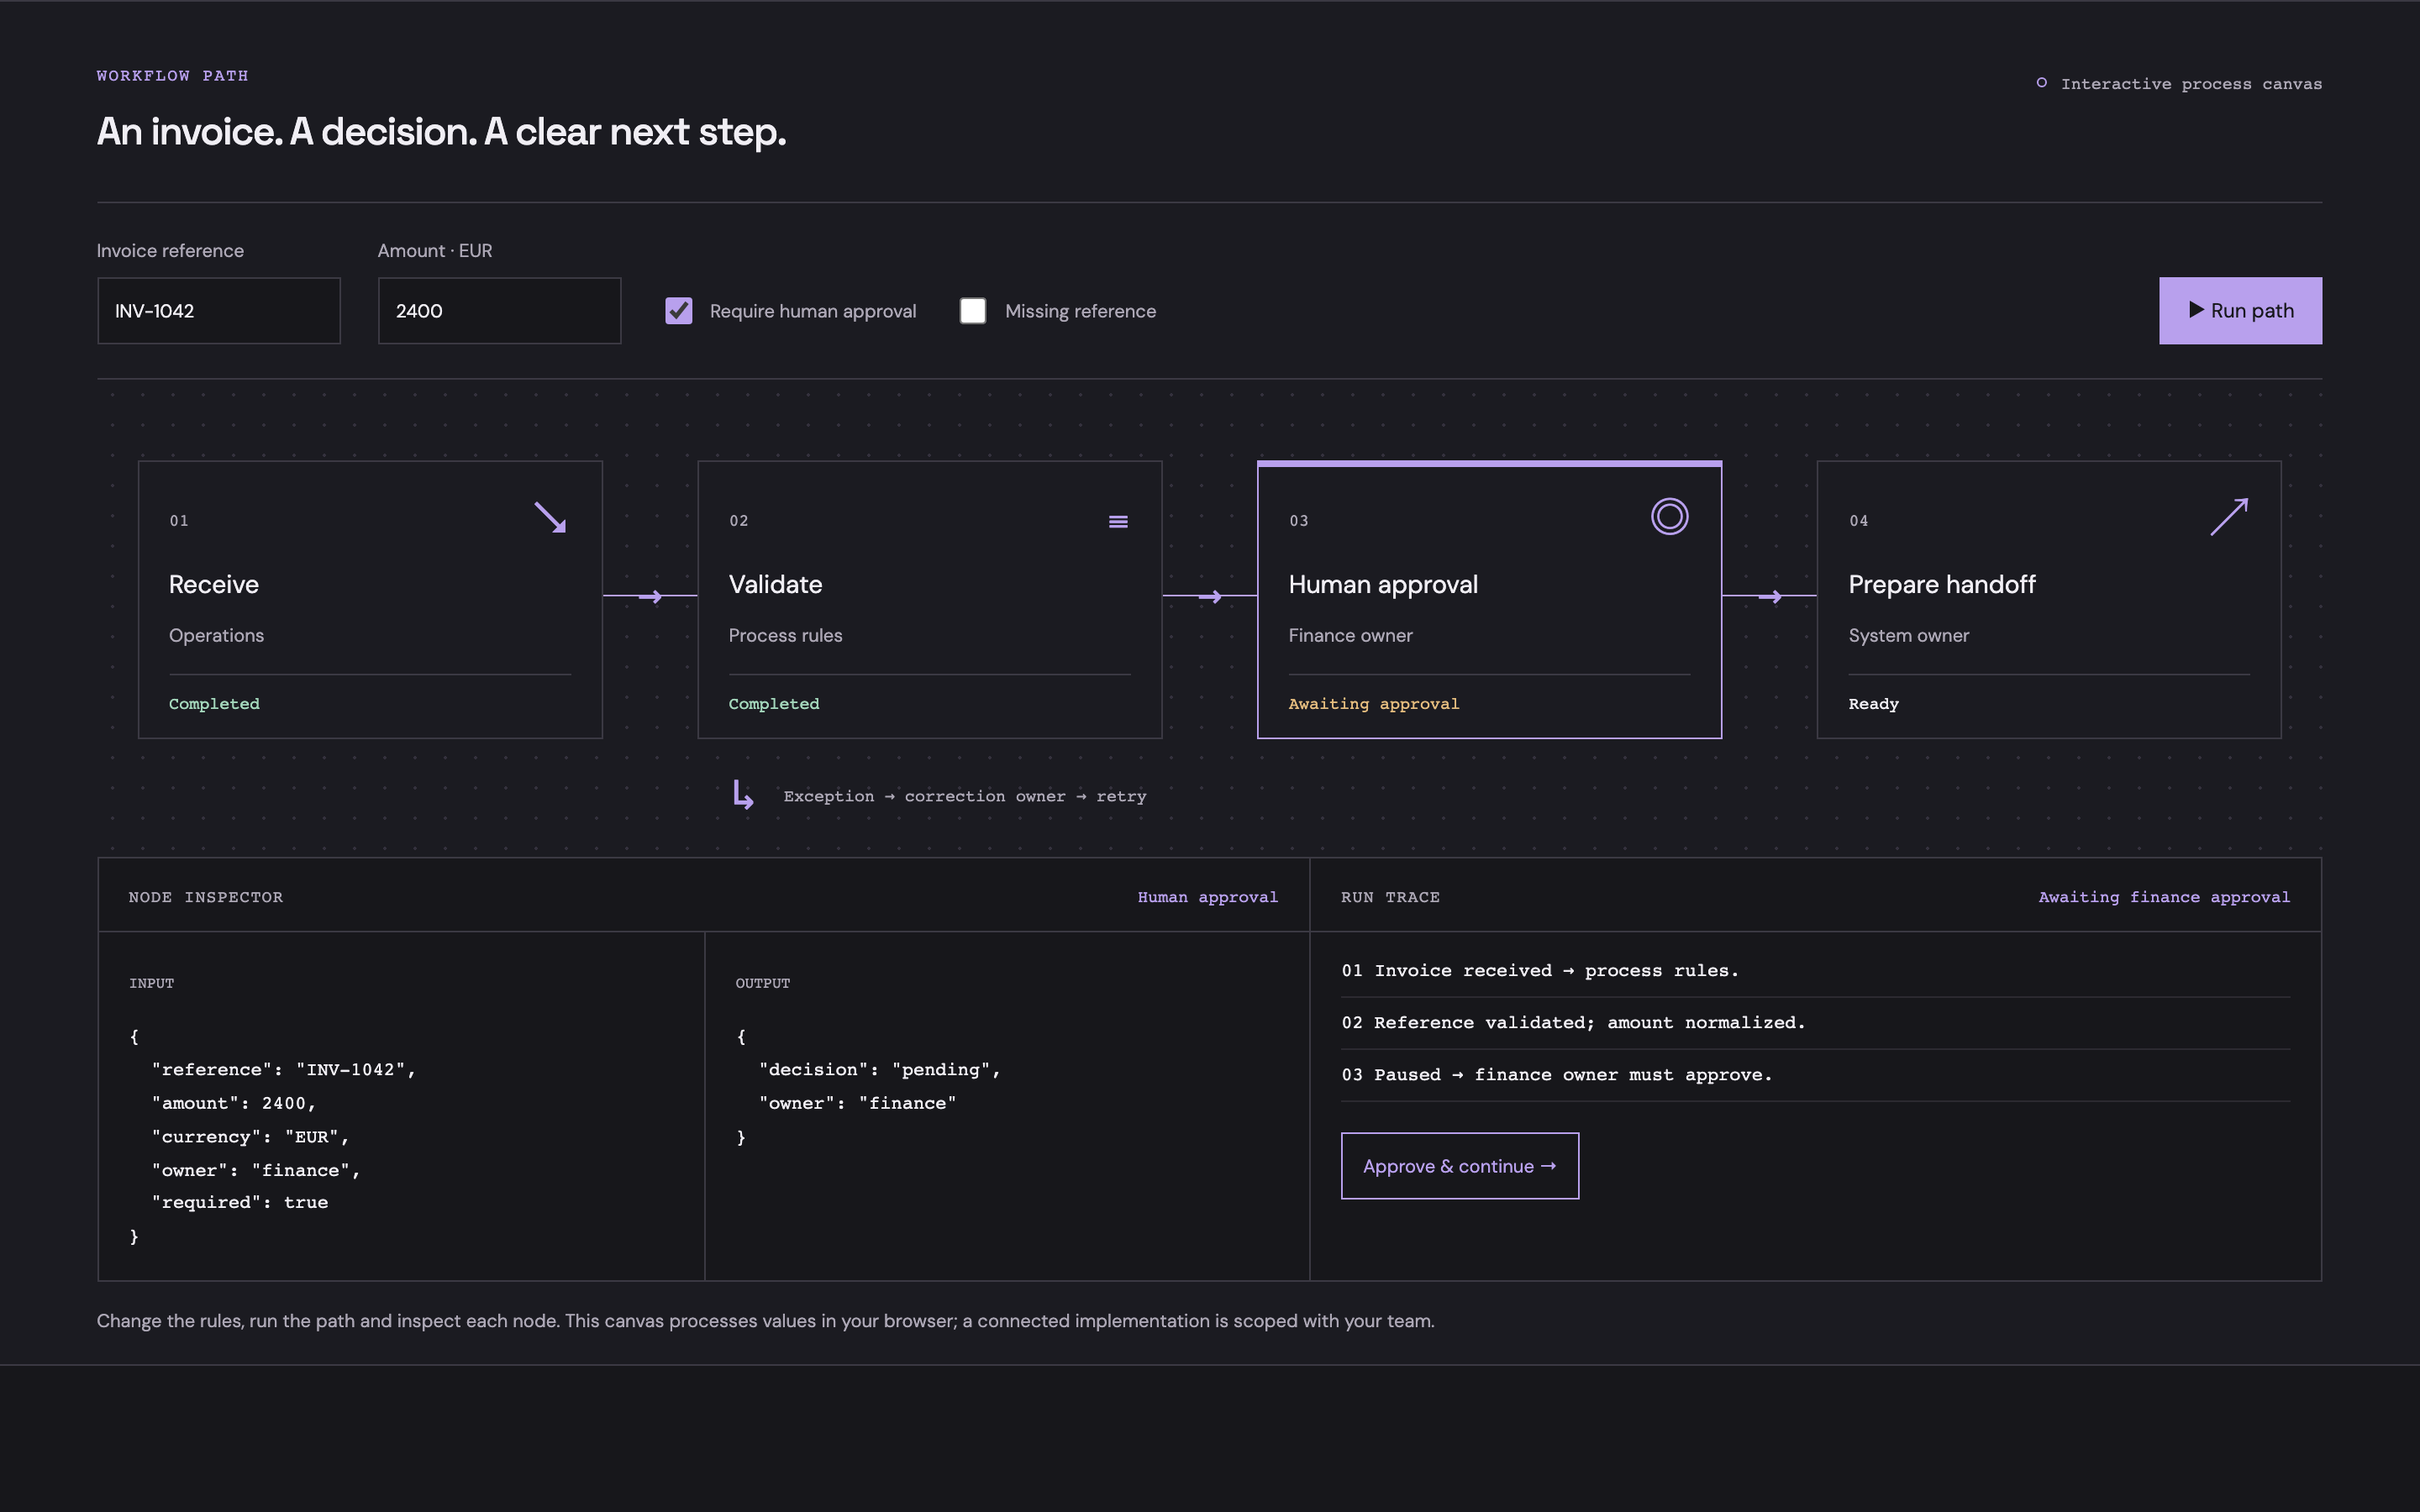Click the Completed status under Operations
Image resolution: width=2420 pixels, height=1512 pixels.
(x=214, y=704)
